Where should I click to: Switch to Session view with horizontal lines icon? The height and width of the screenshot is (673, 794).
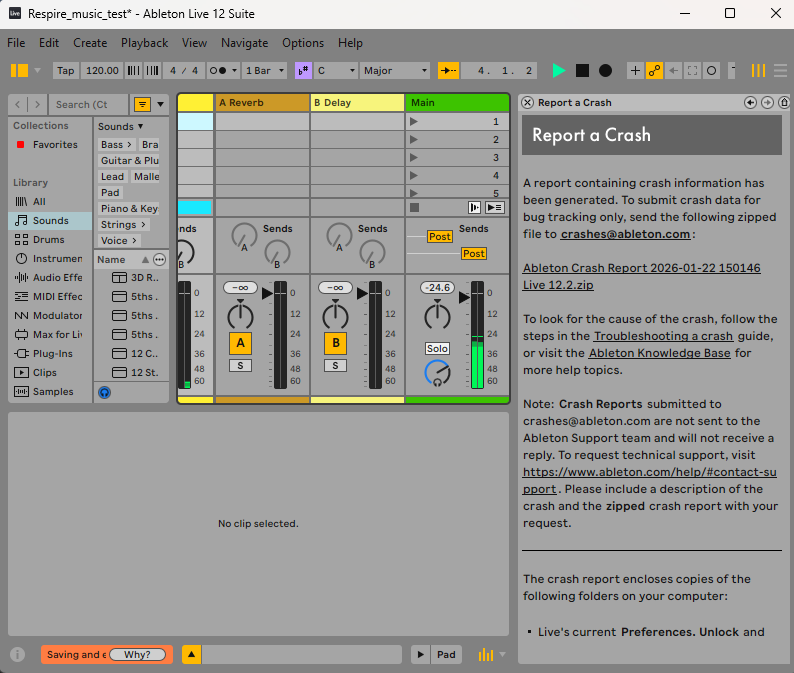(780, 70)
